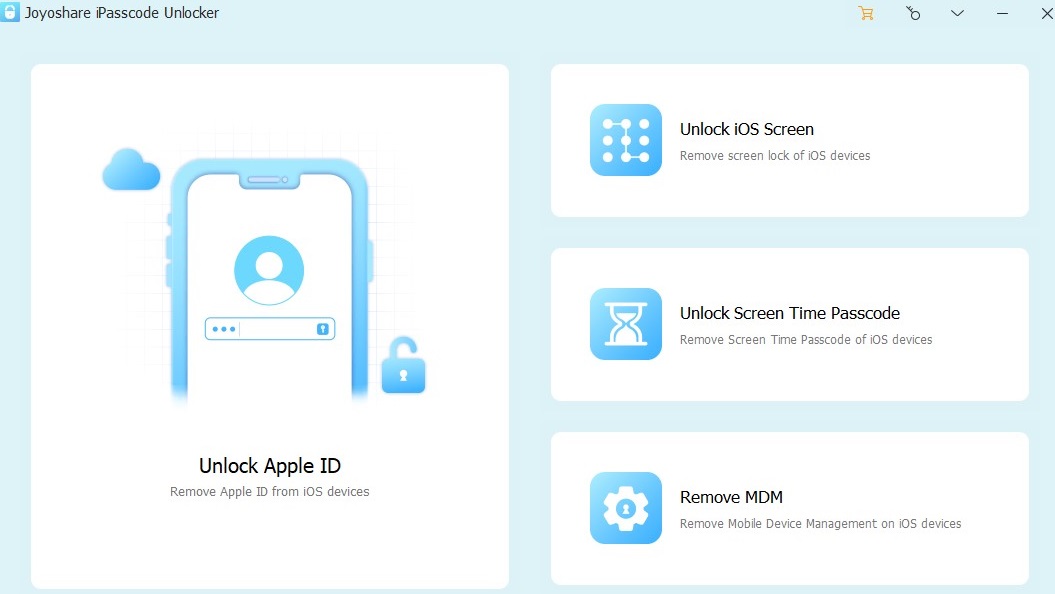Click the open padlock icon in illustration

pyautogui.click(x=403, y=365)
